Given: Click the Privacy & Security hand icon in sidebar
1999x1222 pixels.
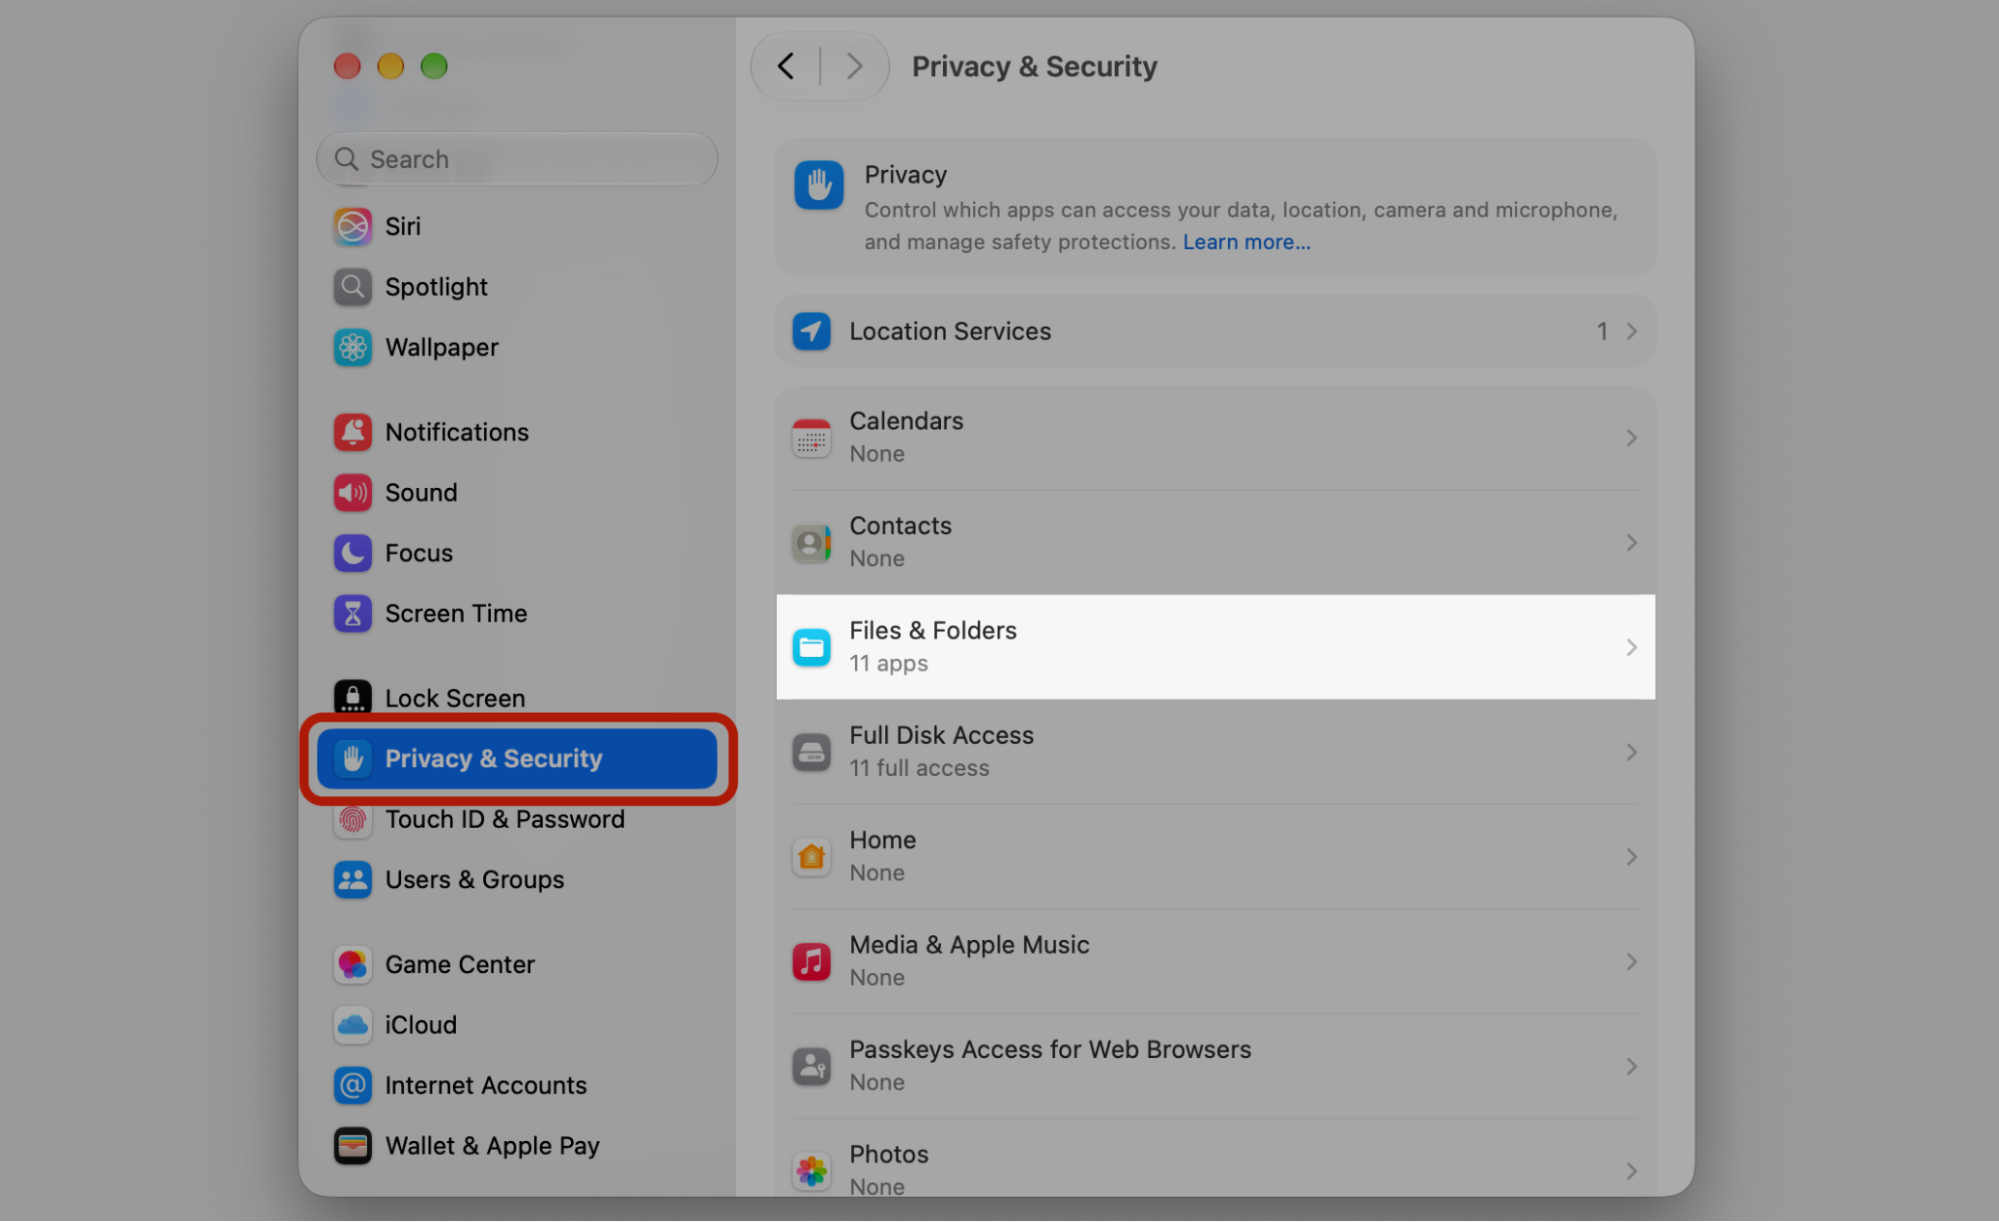Looking at the screenshot, I should click(352, 759).
